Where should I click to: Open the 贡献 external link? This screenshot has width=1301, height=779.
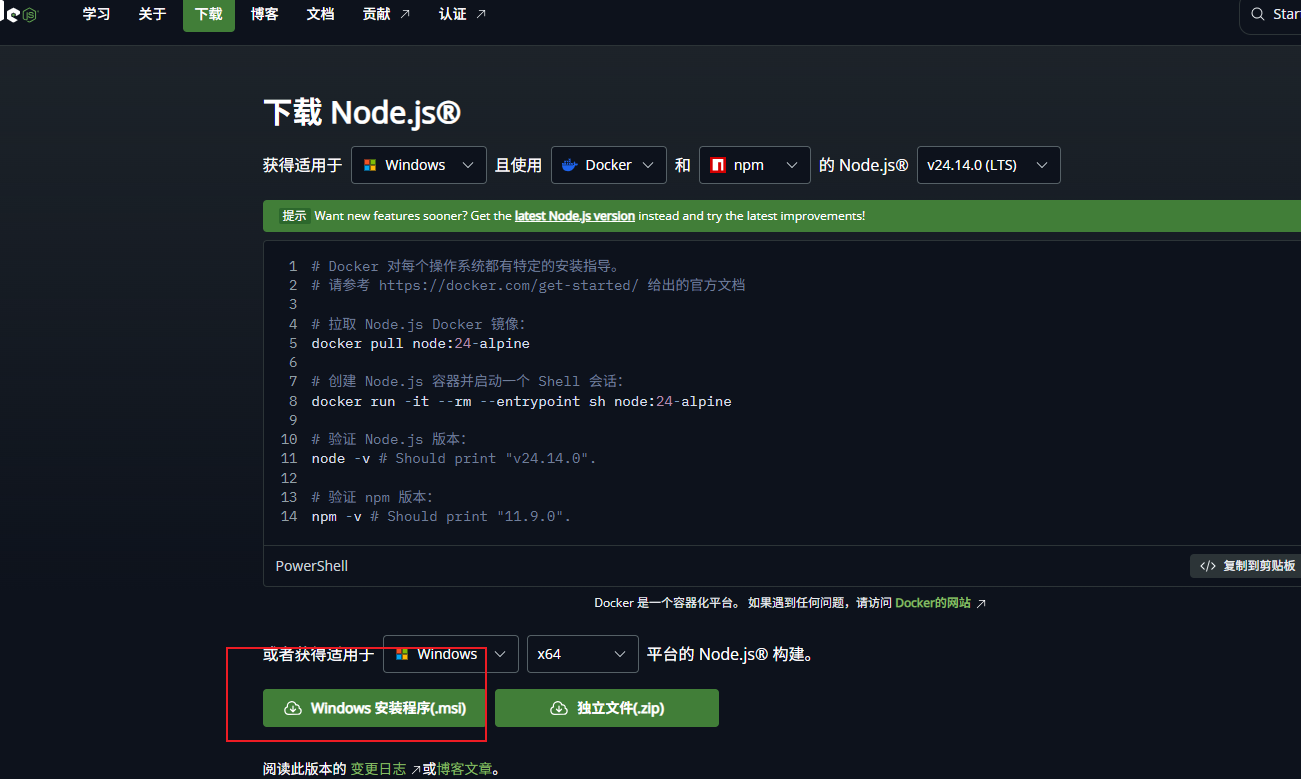(x=386, y=14)
